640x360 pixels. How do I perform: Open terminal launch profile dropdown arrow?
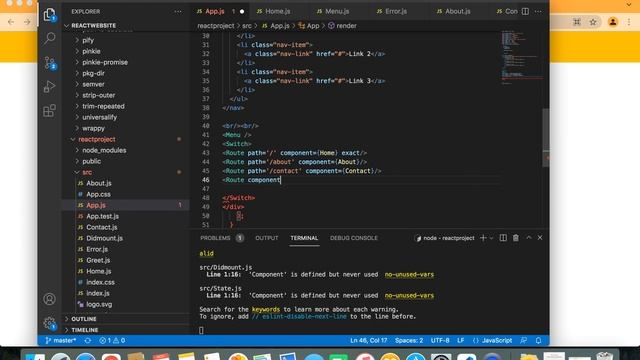[x=491, y=238]
